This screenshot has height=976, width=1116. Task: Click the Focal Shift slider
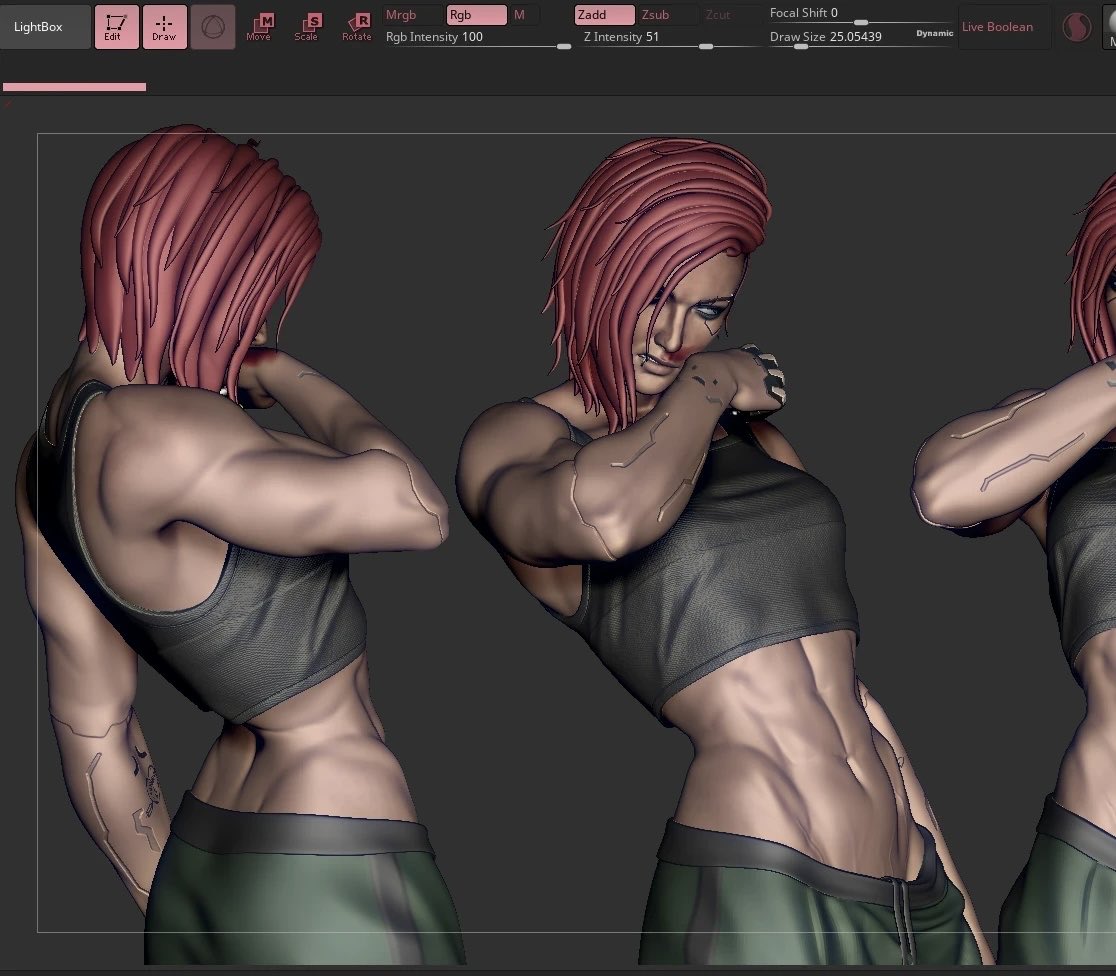860,14
